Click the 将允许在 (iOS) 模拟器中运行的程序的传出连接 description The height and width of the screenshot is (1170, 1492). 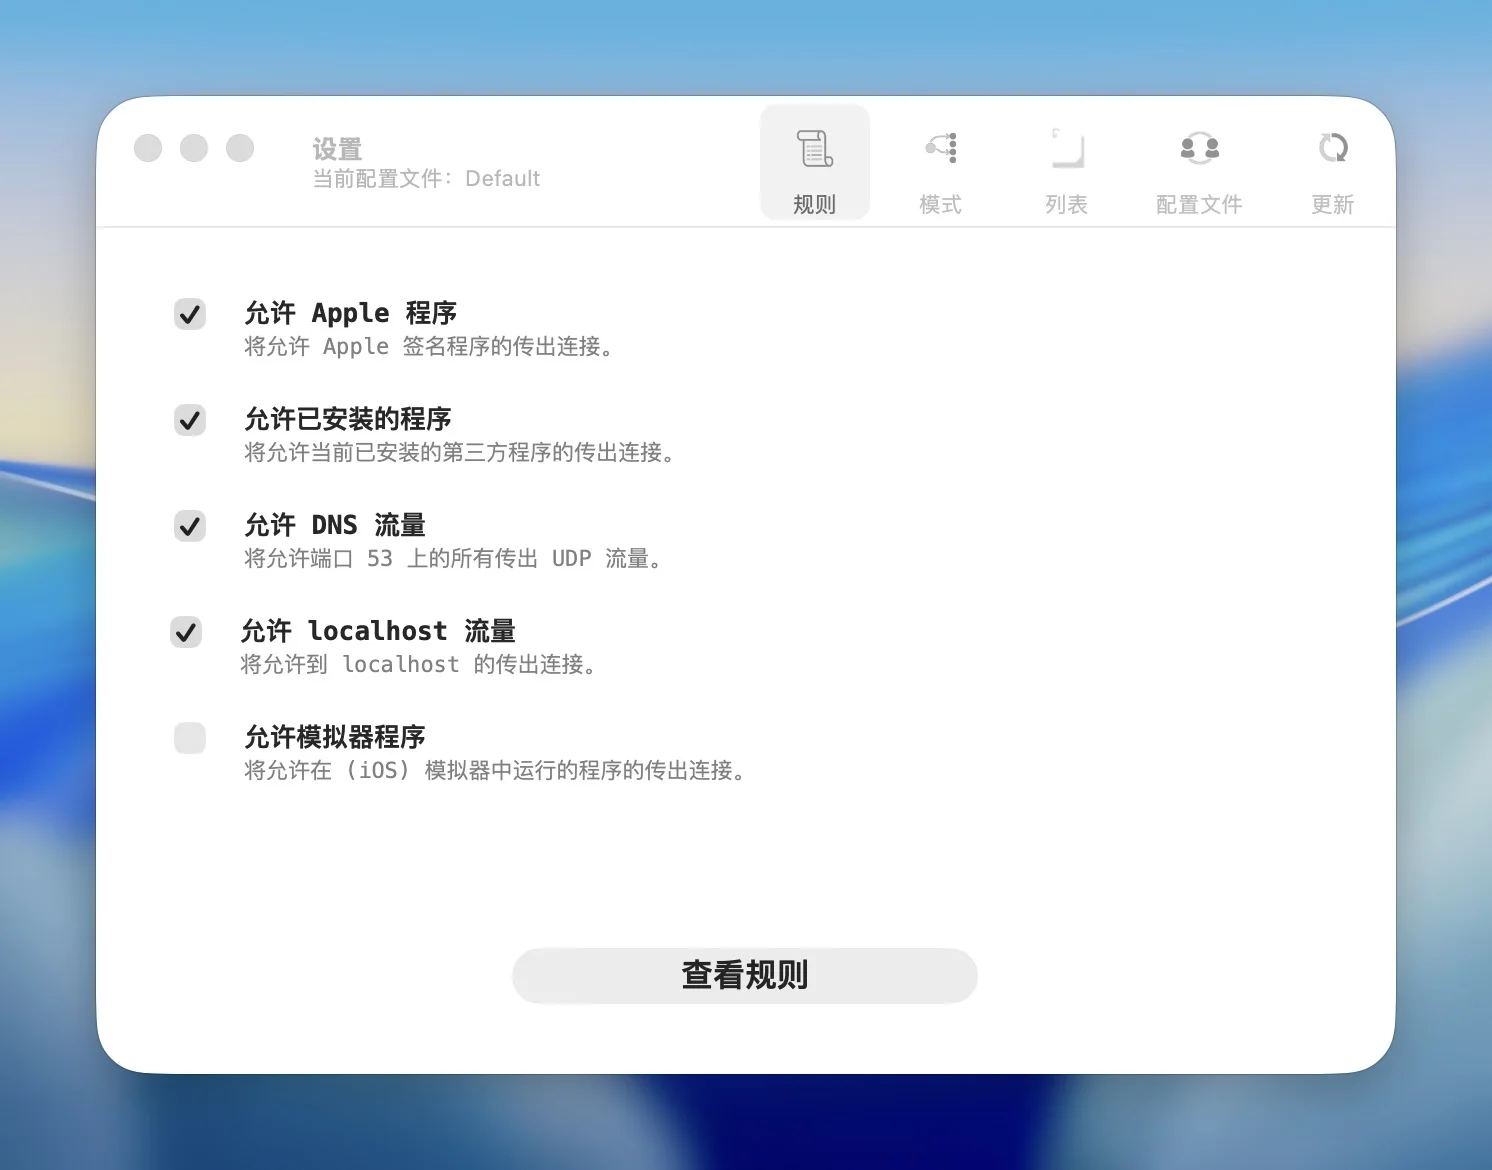click(496, 770)
